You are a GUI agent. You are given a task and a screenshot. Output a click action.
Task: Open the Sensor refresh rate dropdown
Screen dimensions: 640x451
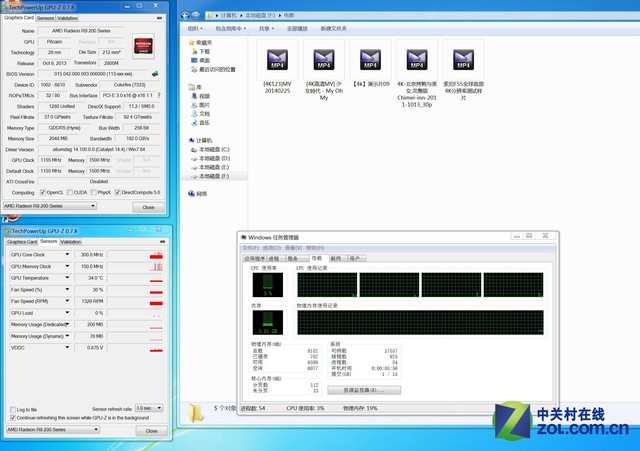coord(148,408)
